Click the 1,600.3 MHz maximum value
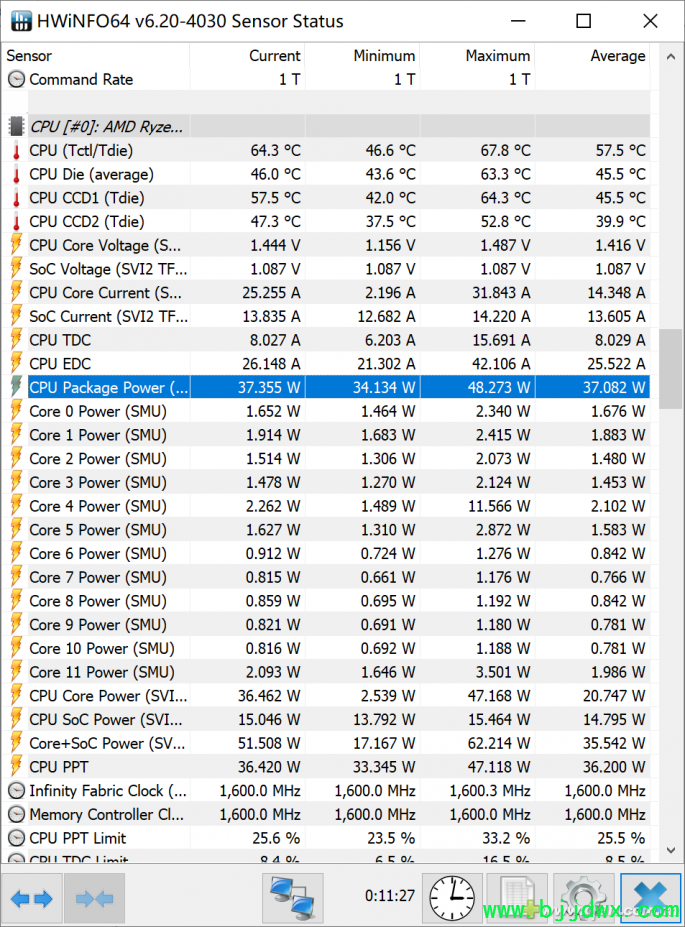Screen dimensions: 685x927 tap(490, 790)
